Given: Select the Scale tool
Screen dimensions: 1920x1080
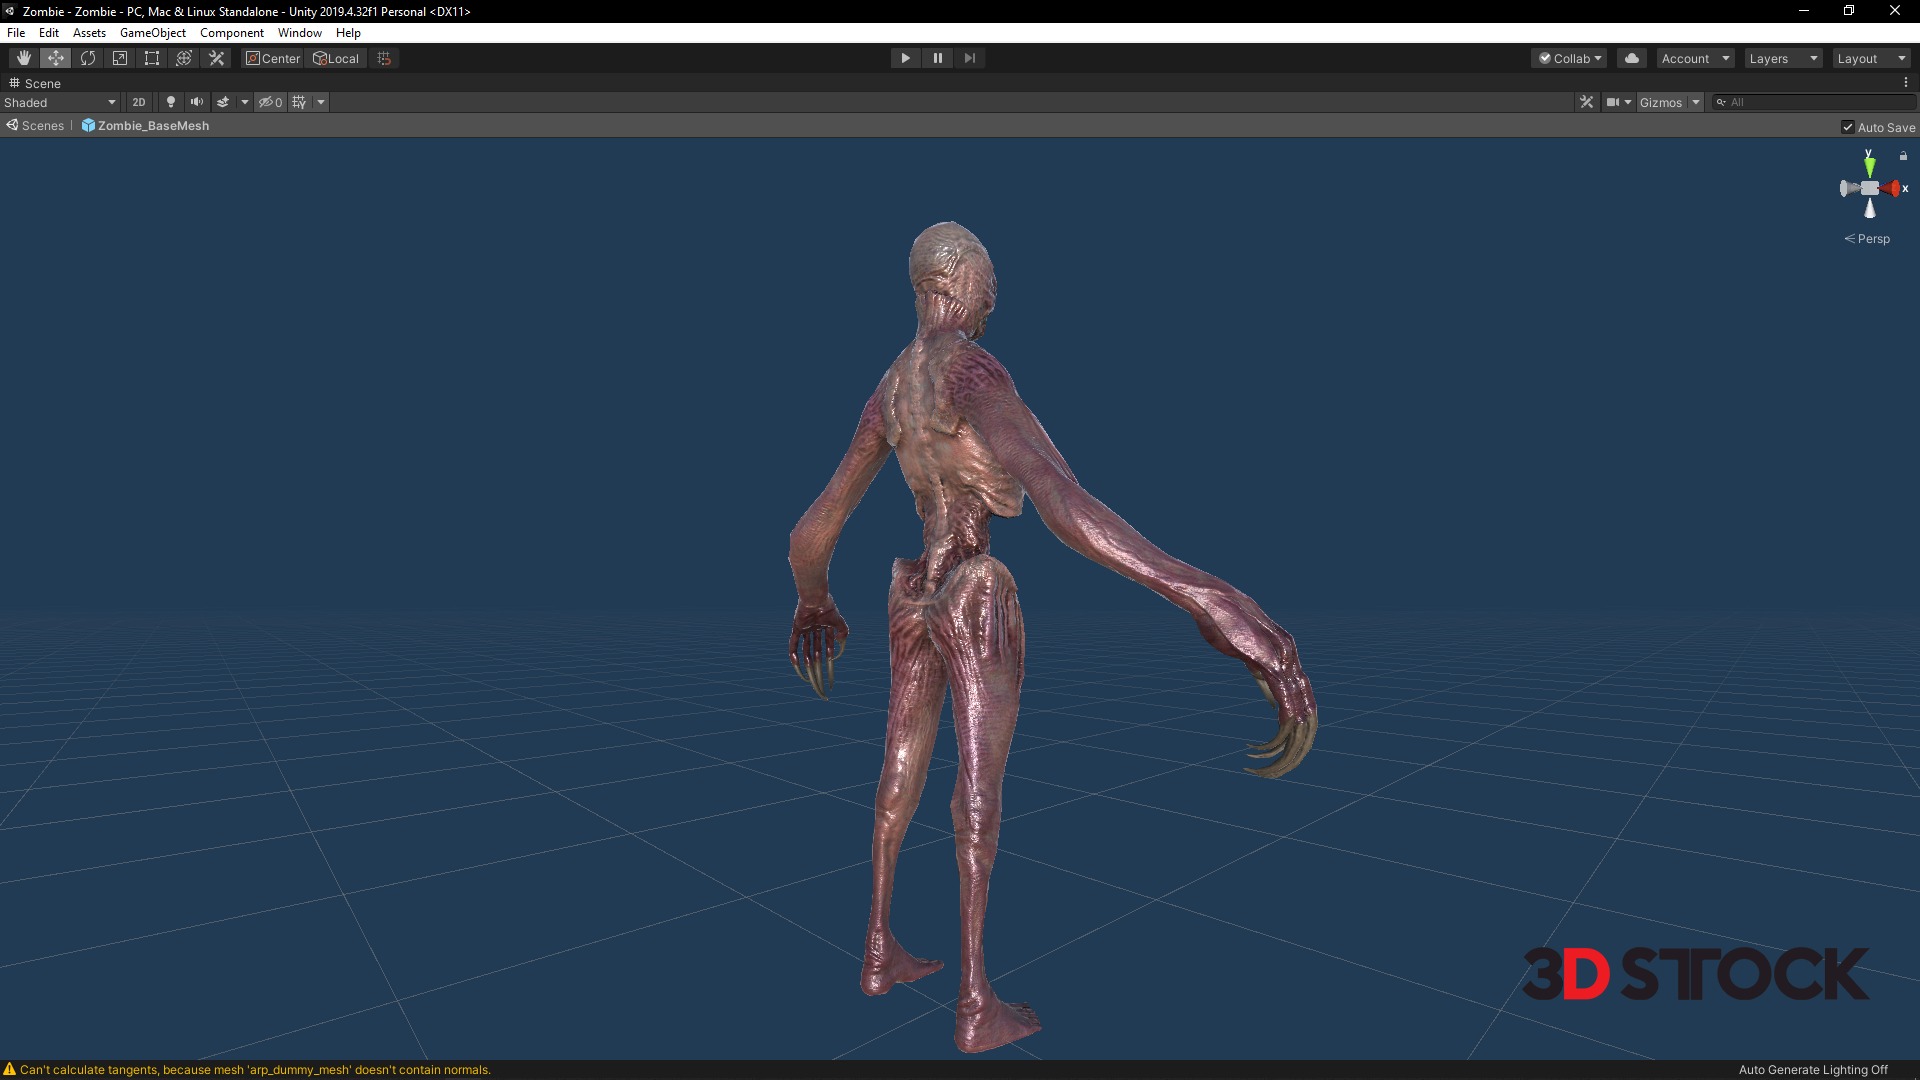Looking at the screenshot, I should [x=120, y=58].
